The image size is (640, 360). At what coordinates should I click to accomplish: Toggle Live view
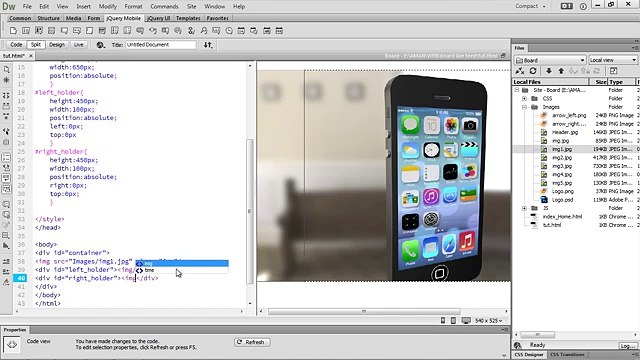[x=78, y=45]
